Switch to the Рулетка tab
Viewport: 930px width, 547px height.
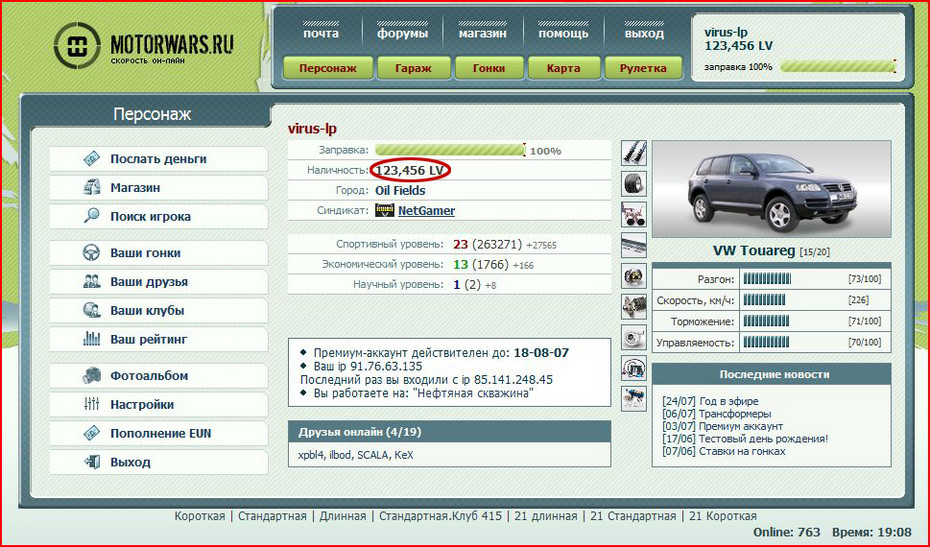[643, 68]
